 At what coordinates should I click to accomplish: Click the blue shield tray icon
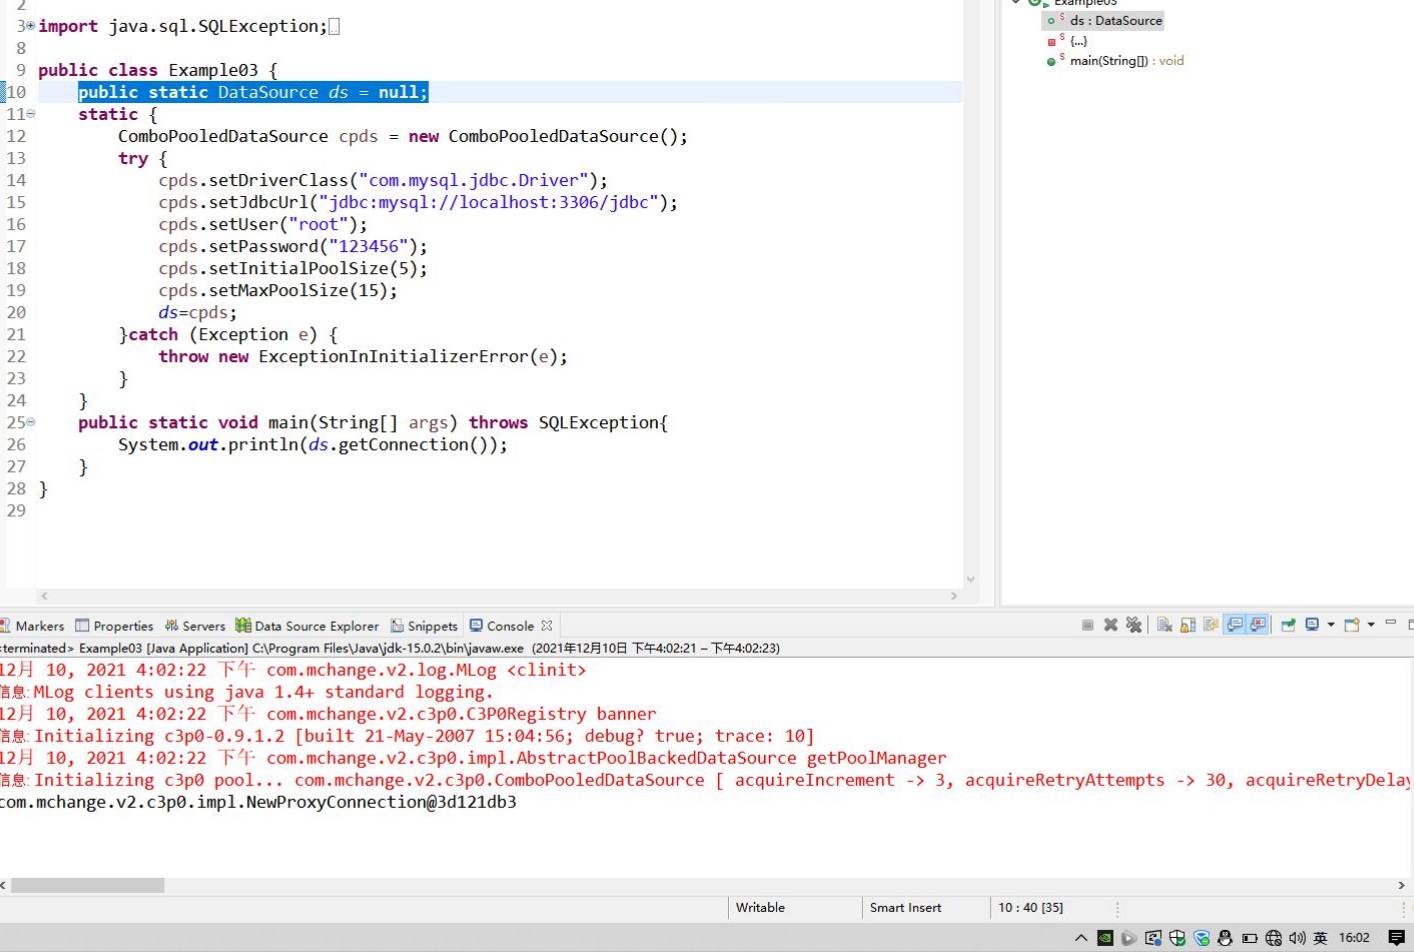click(1201, 938)
